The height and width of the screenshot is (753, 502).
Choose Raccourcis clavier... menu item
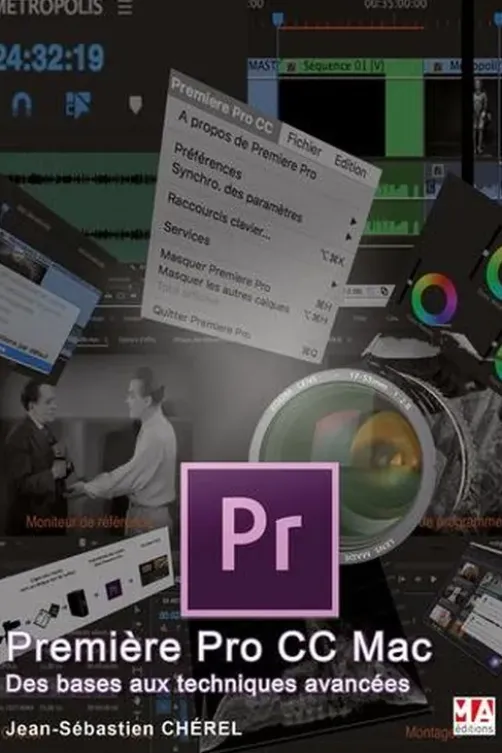(219, 215)
